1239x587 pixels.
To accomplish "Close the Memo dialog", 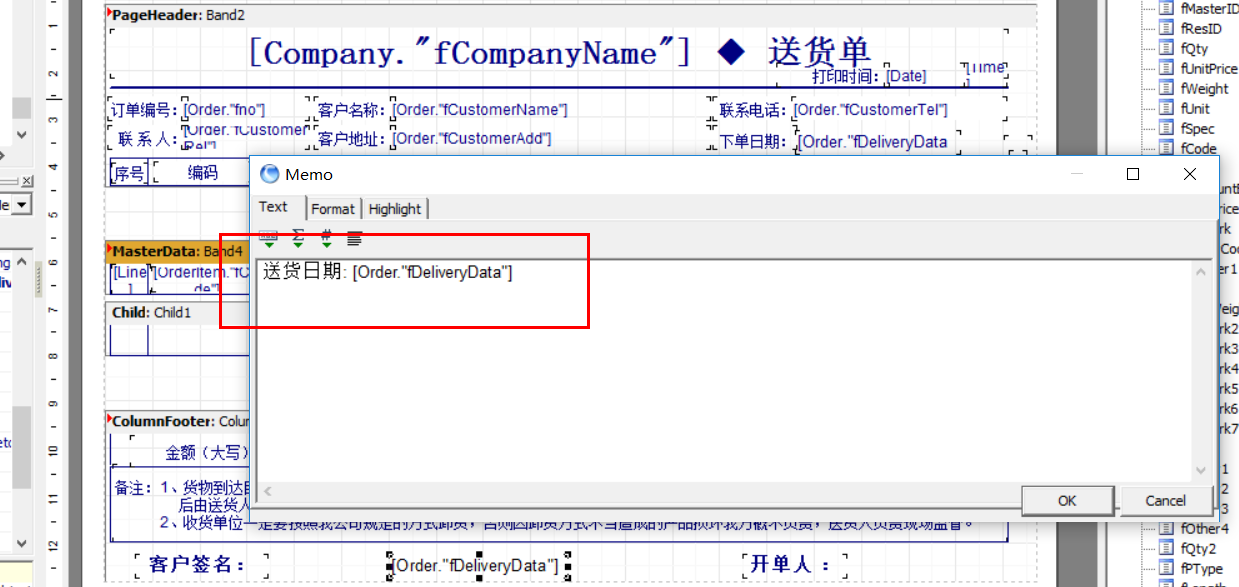I will (1189, 174).
